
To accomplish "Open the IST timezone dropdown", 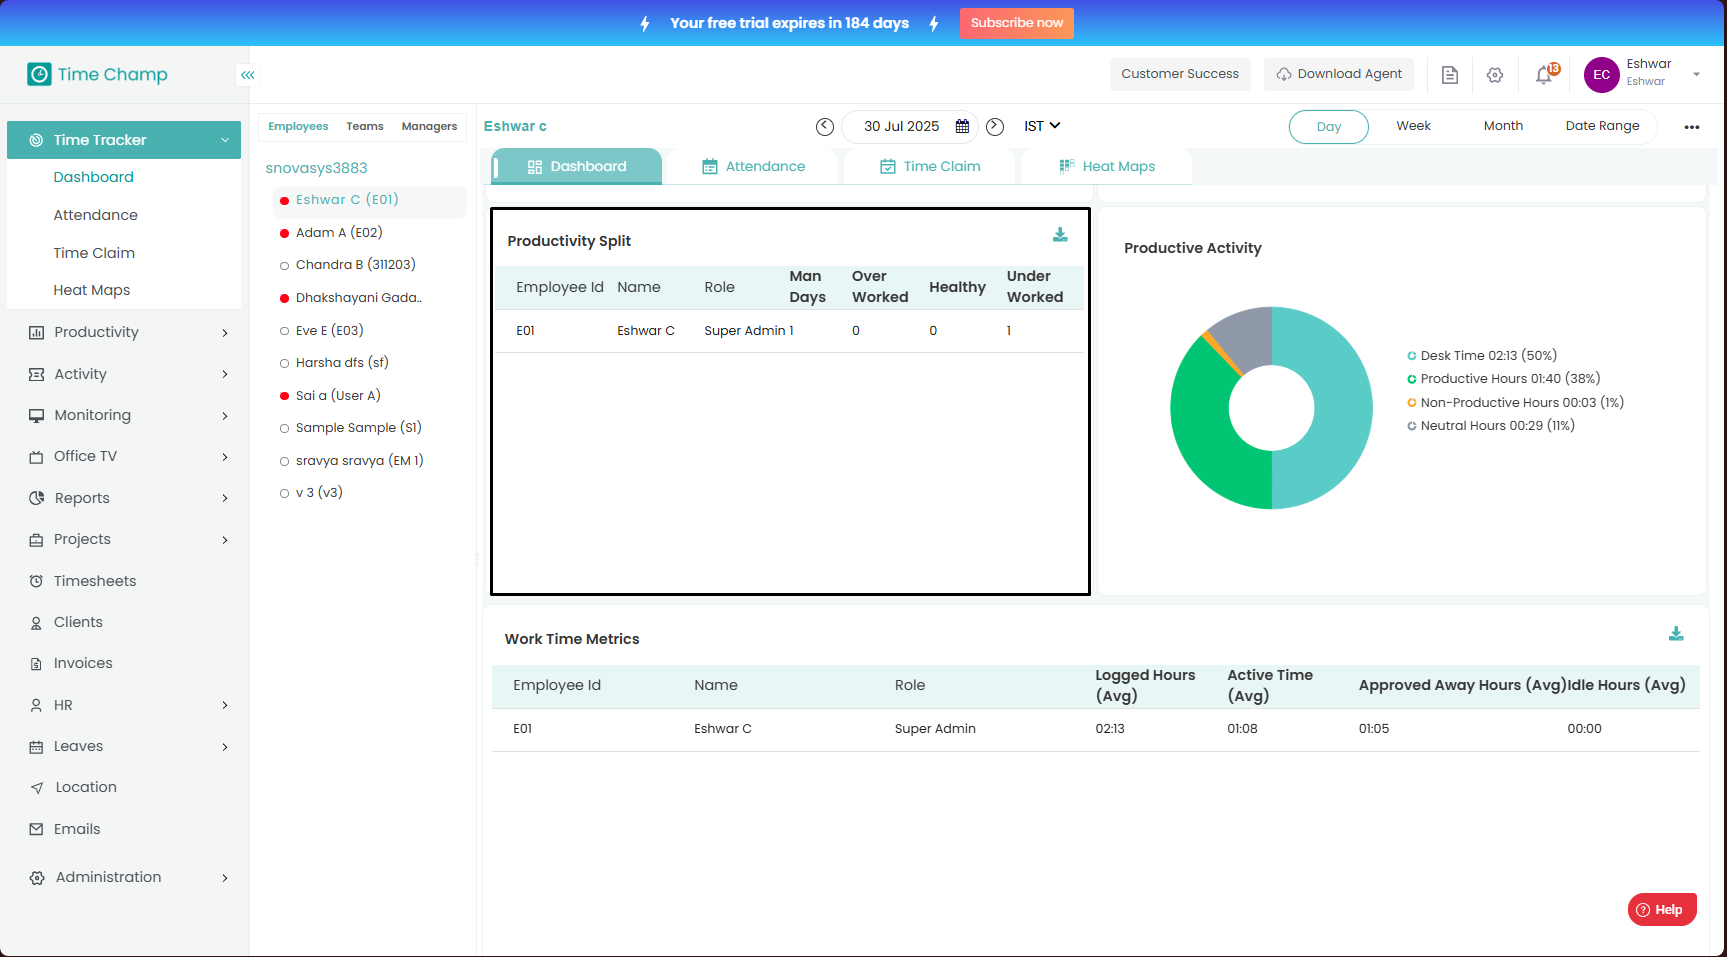I will click(1042, 126).
